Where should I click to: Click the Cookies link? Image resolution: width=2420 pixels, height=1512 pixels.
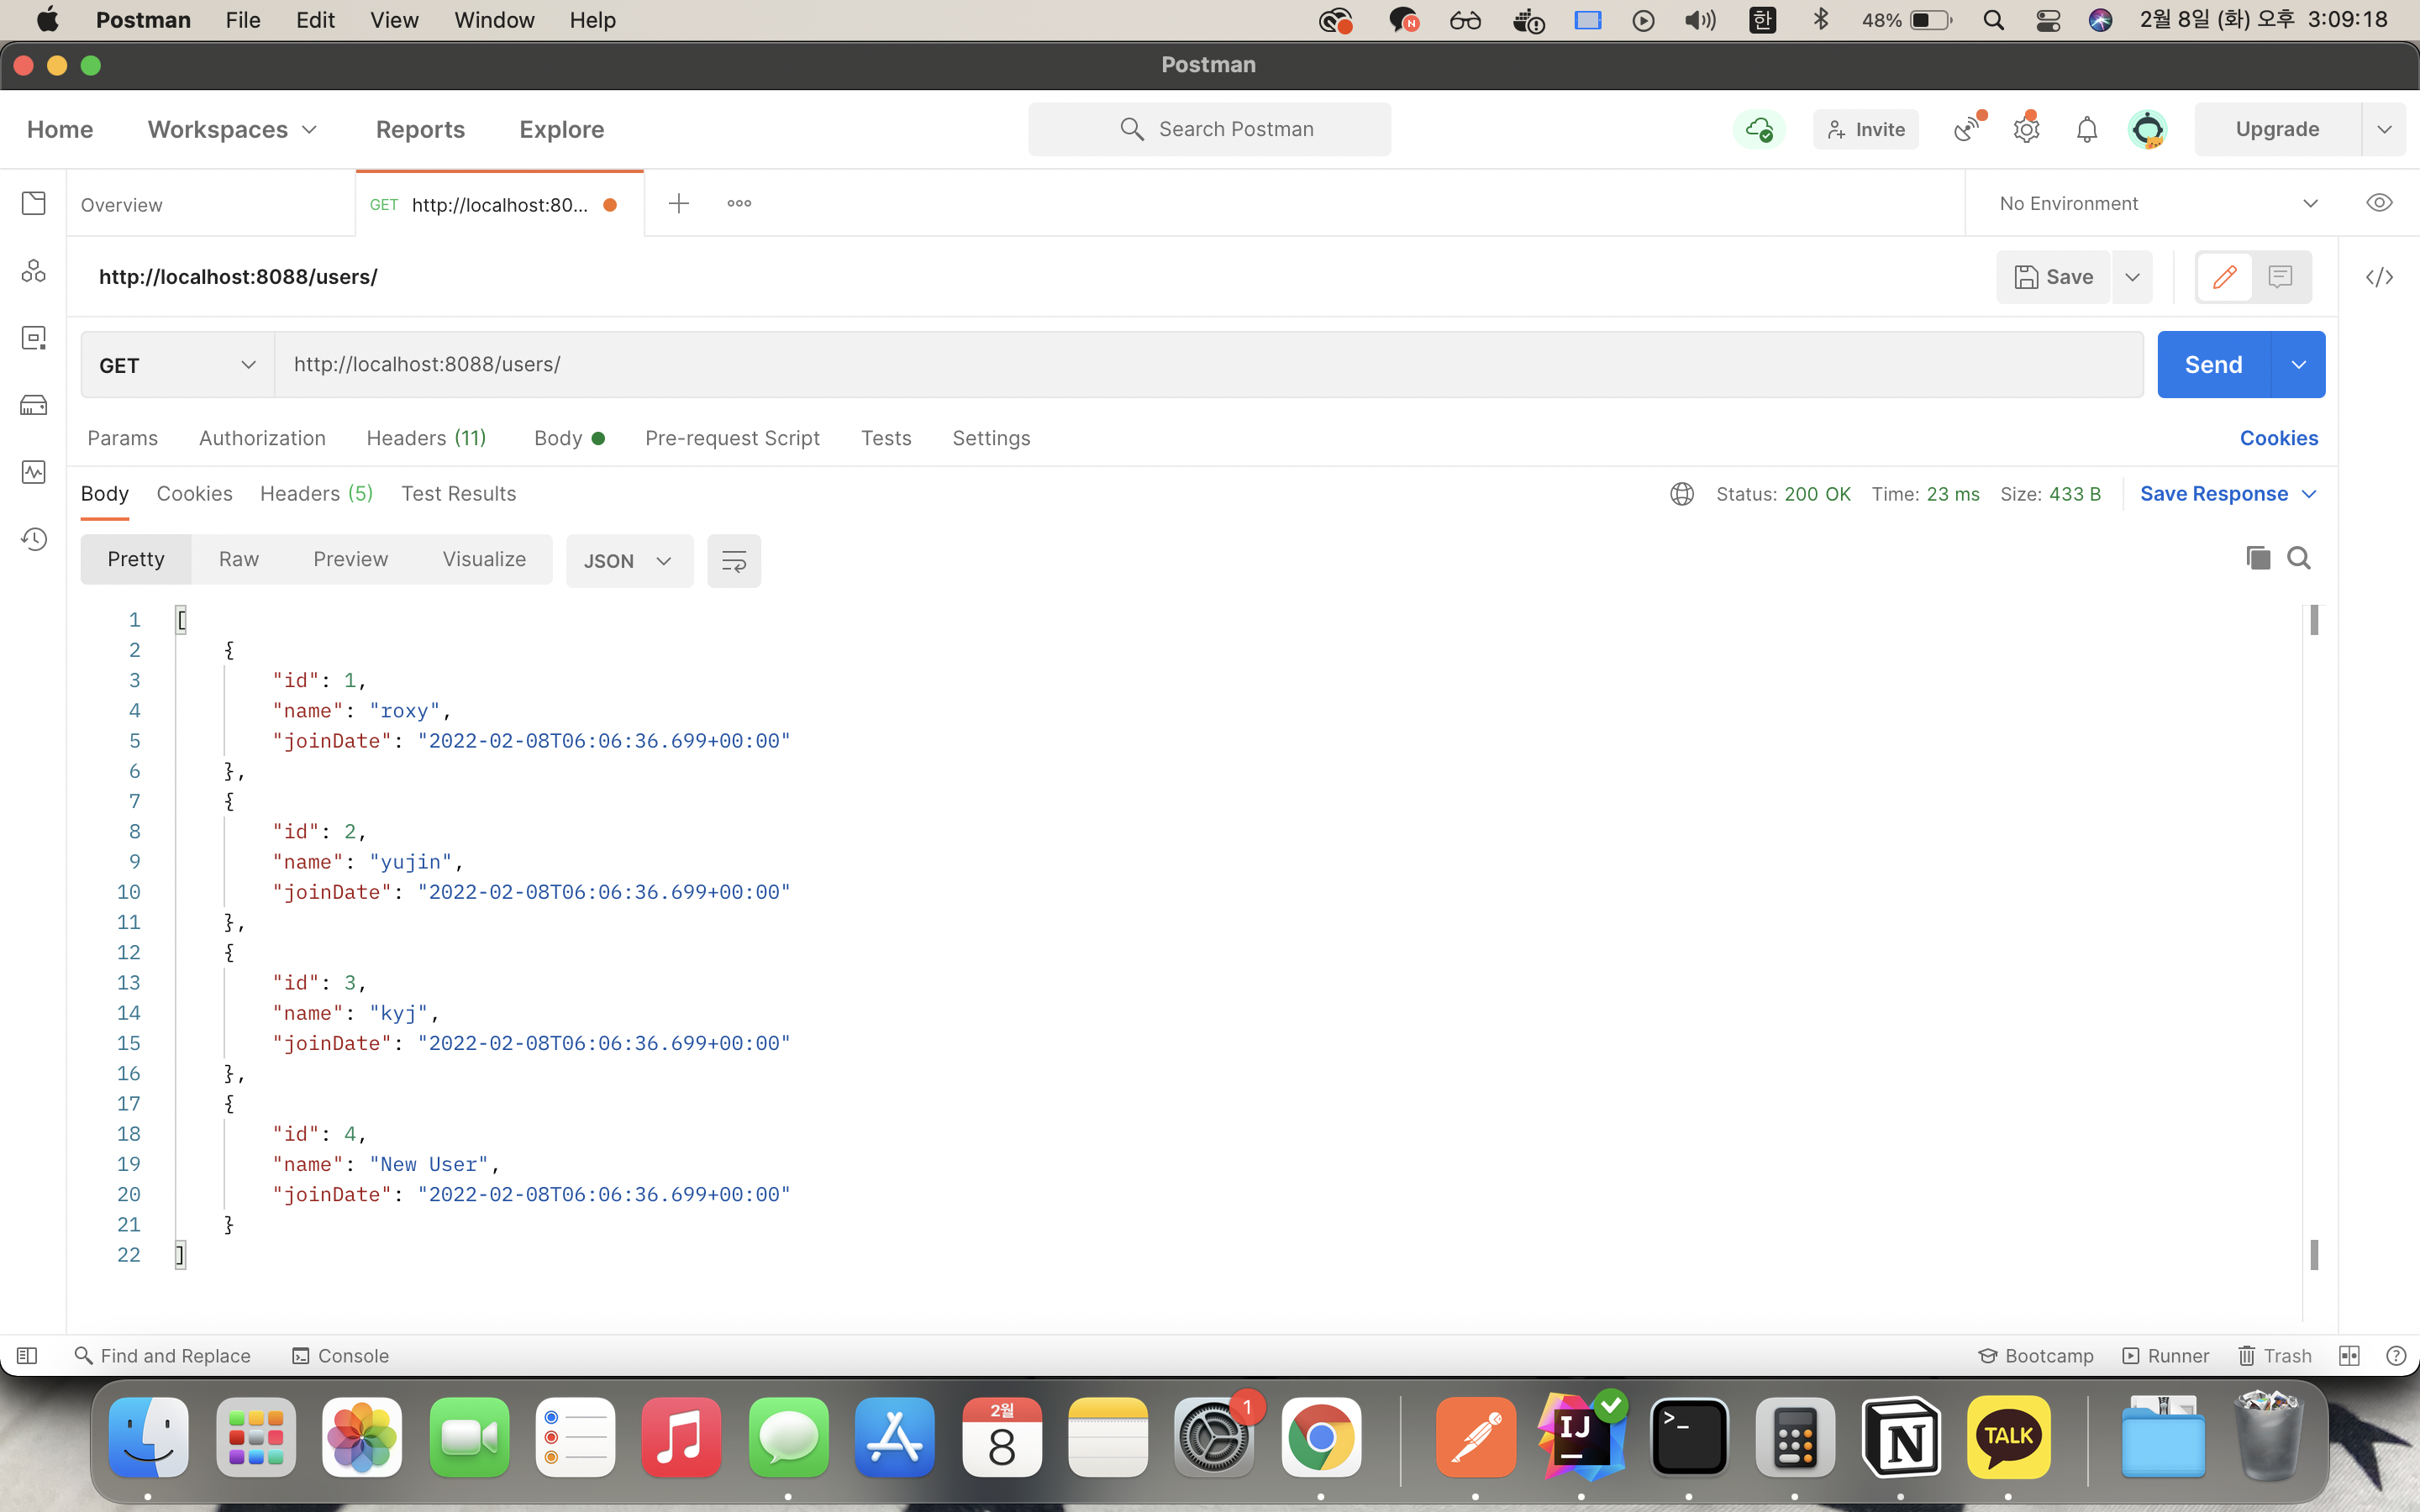[x=2278, y=438]
